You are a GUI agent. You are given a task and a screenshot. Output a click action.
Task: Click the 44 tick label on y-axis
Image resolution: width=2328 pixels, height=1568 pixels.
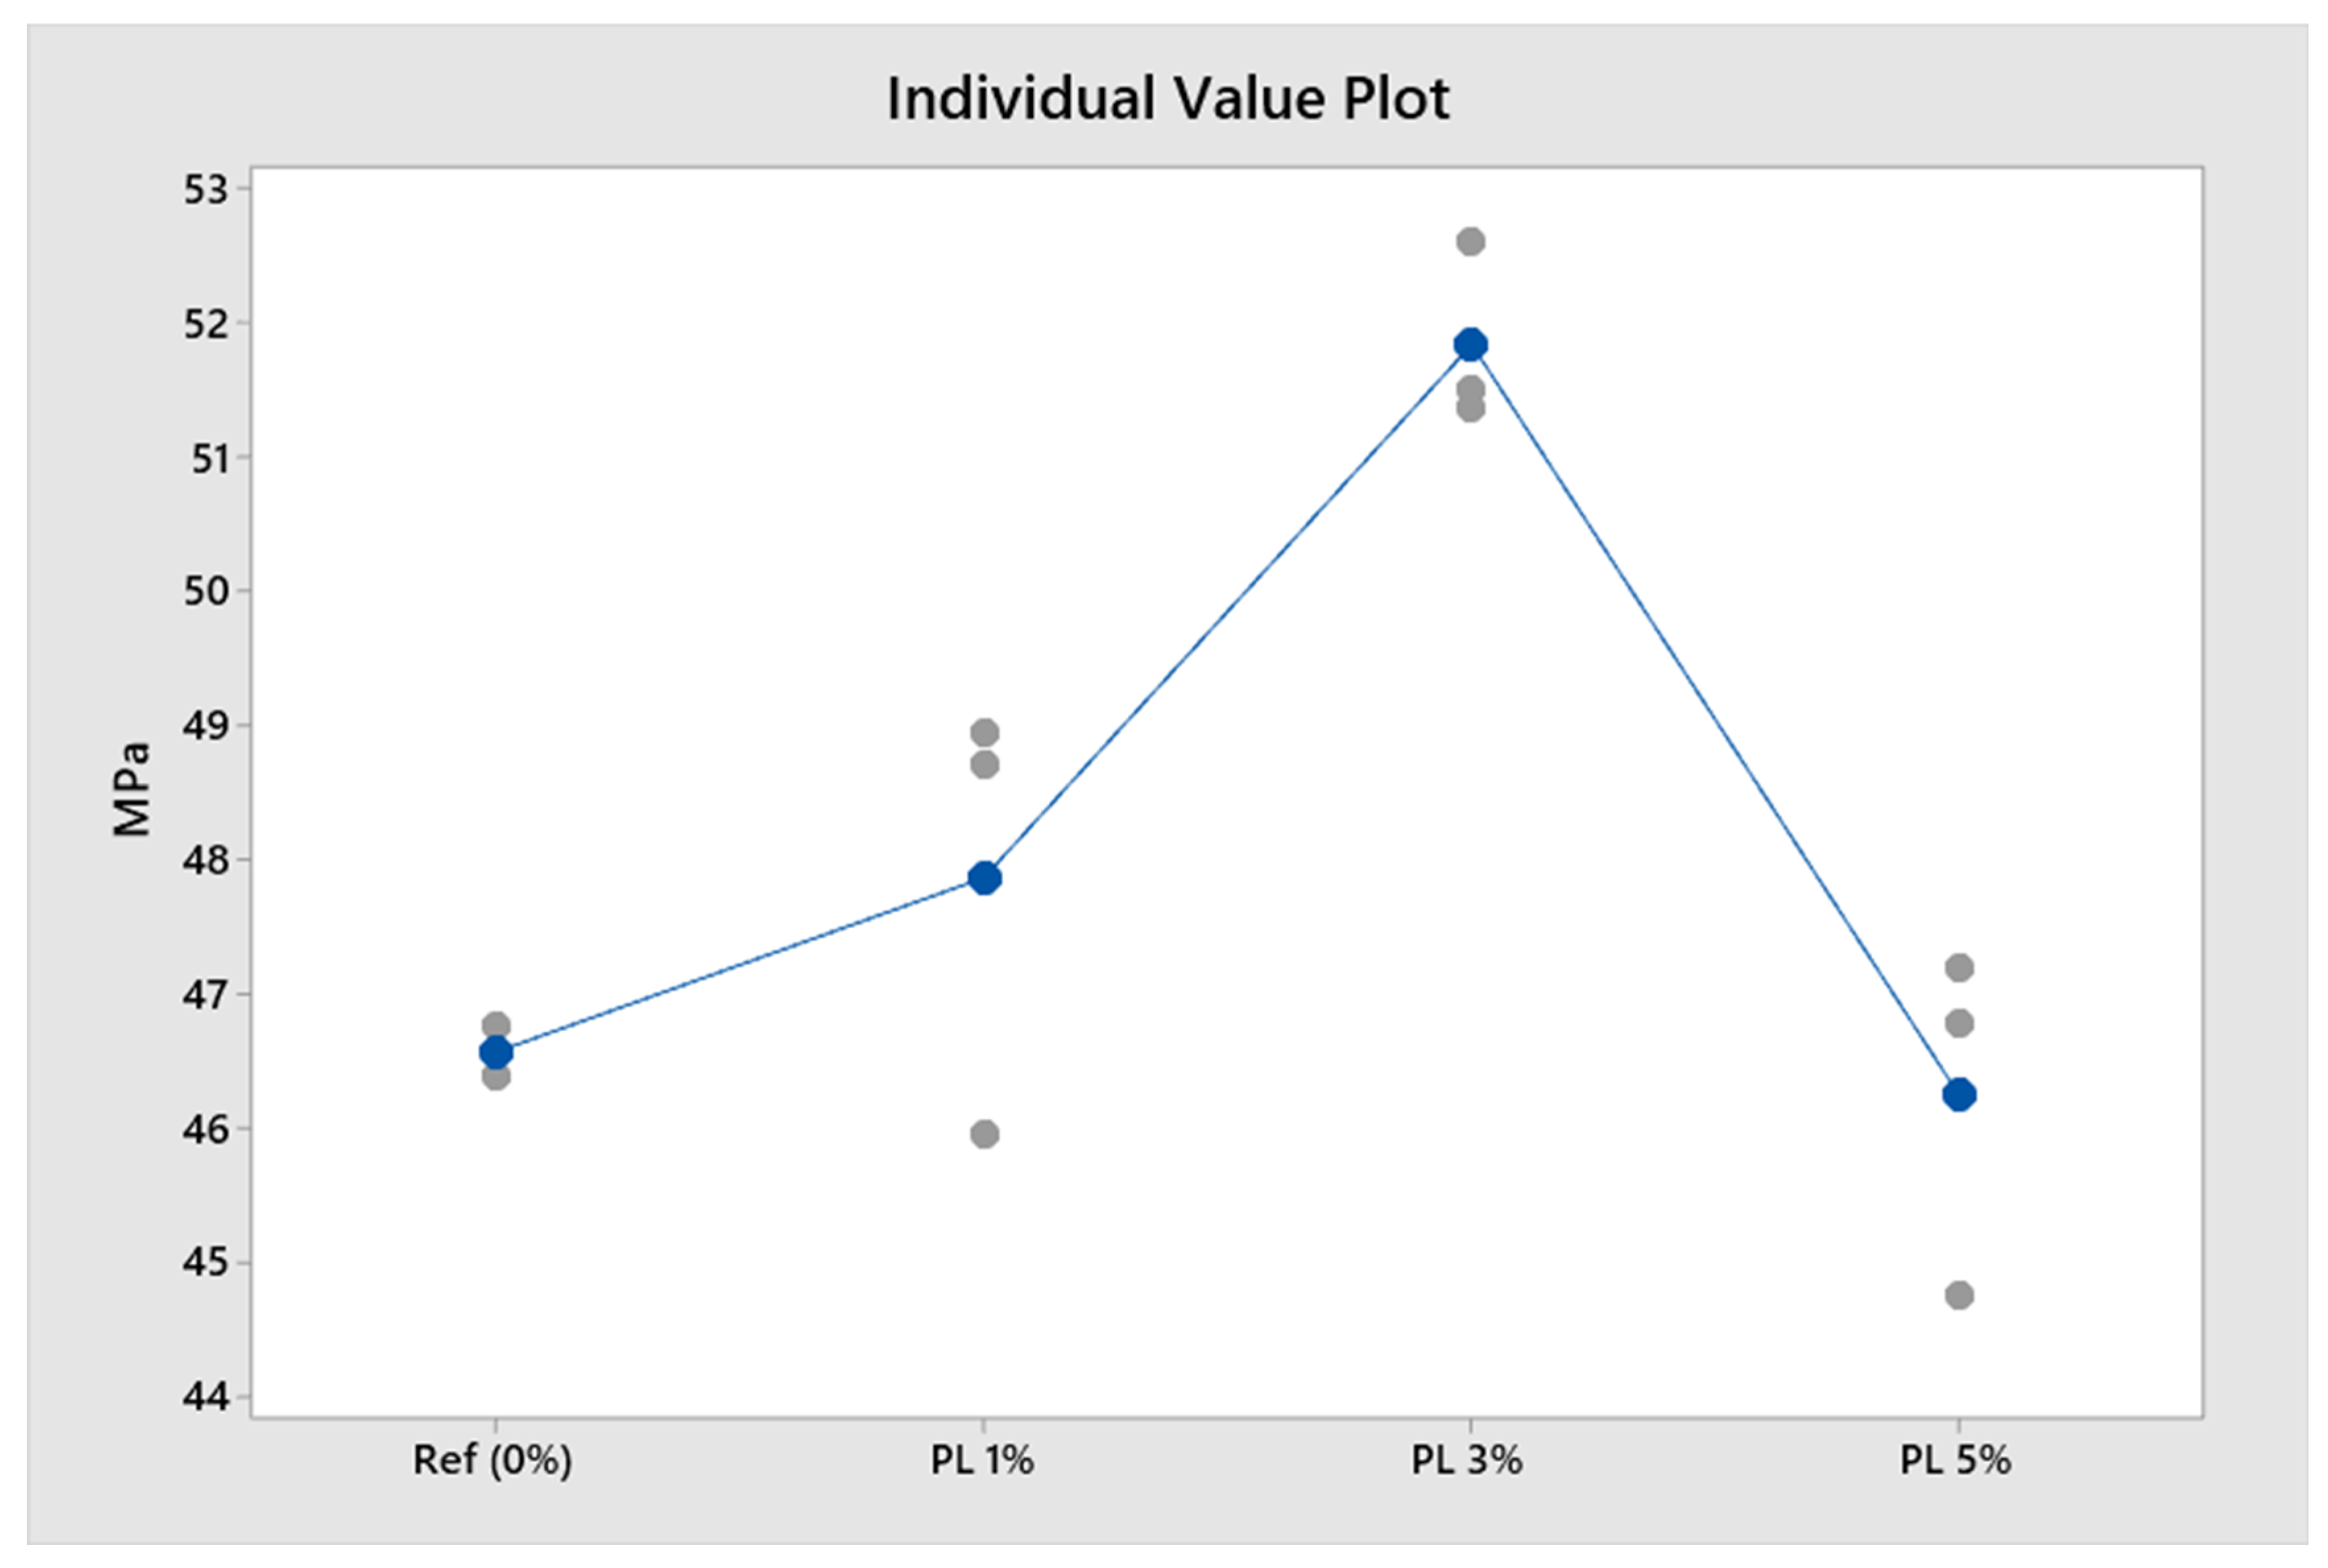(205, 1396)
